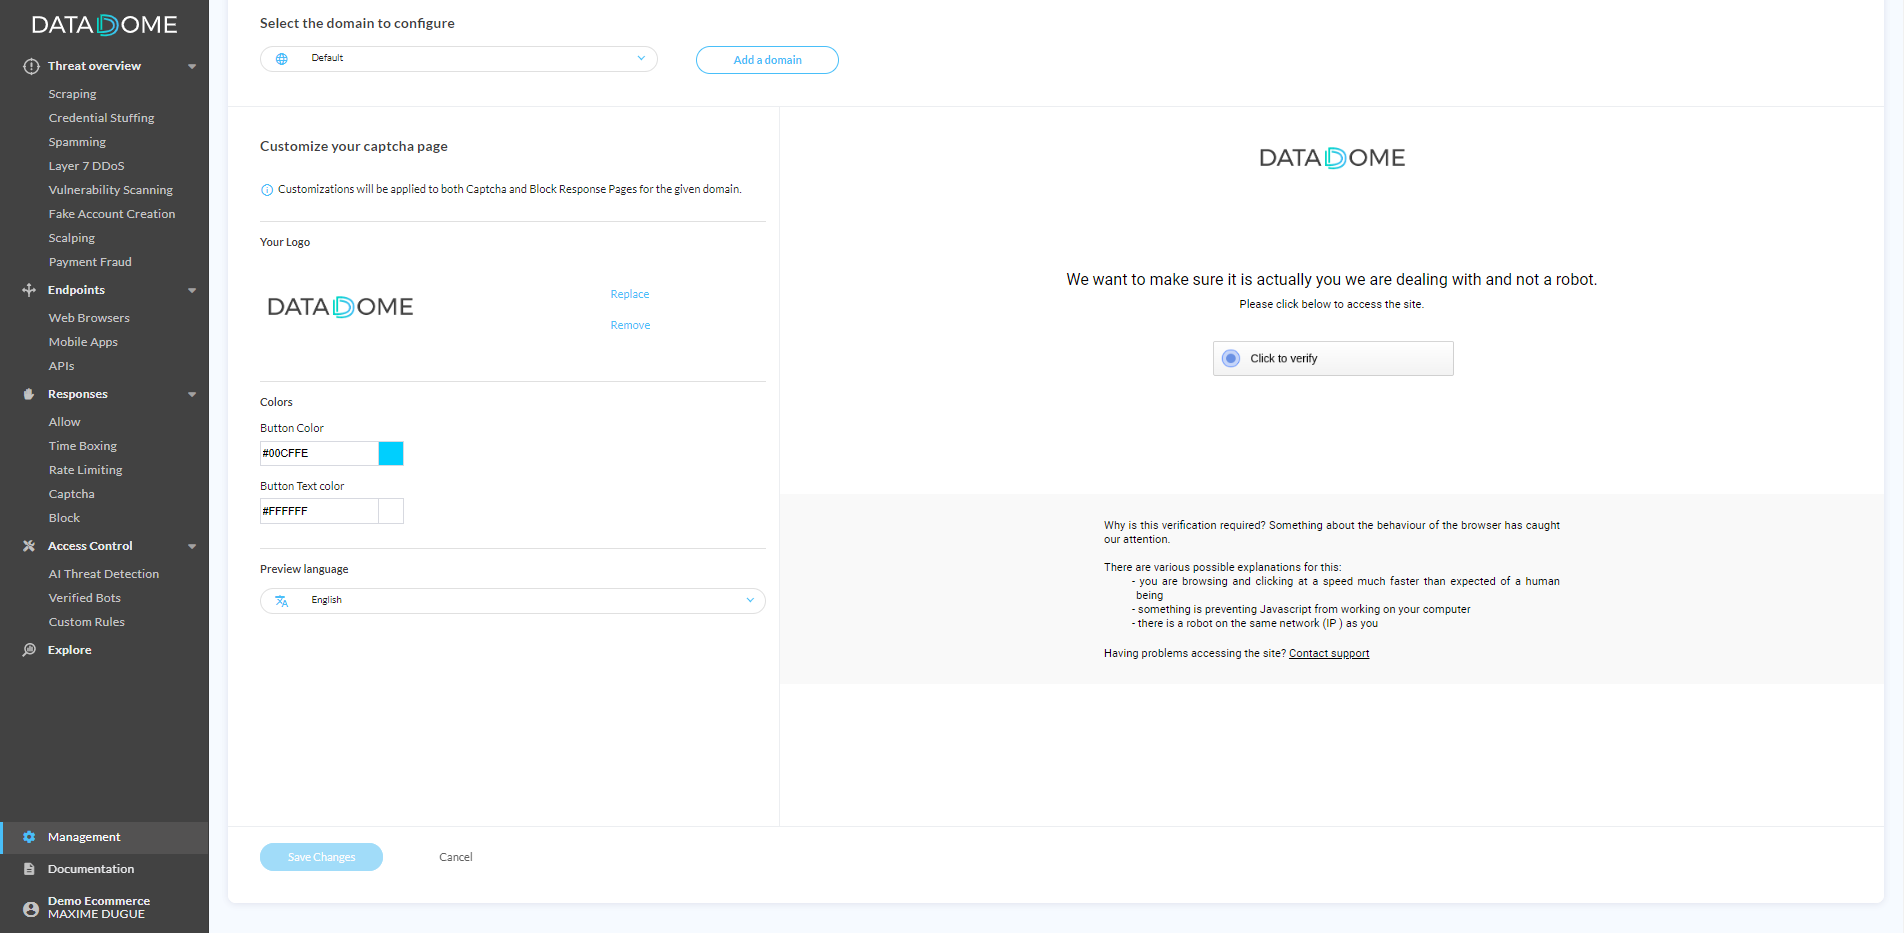Collapse the Threat overview section arrow
This screenshot has height=933, width=1904.
pyautogui.click(x=192, y=67)
